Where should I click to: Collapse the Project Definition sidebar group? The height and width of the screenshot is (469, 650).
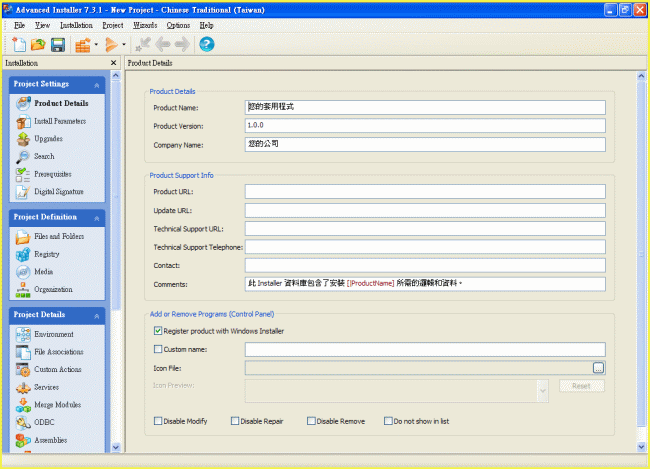[98, 217]
